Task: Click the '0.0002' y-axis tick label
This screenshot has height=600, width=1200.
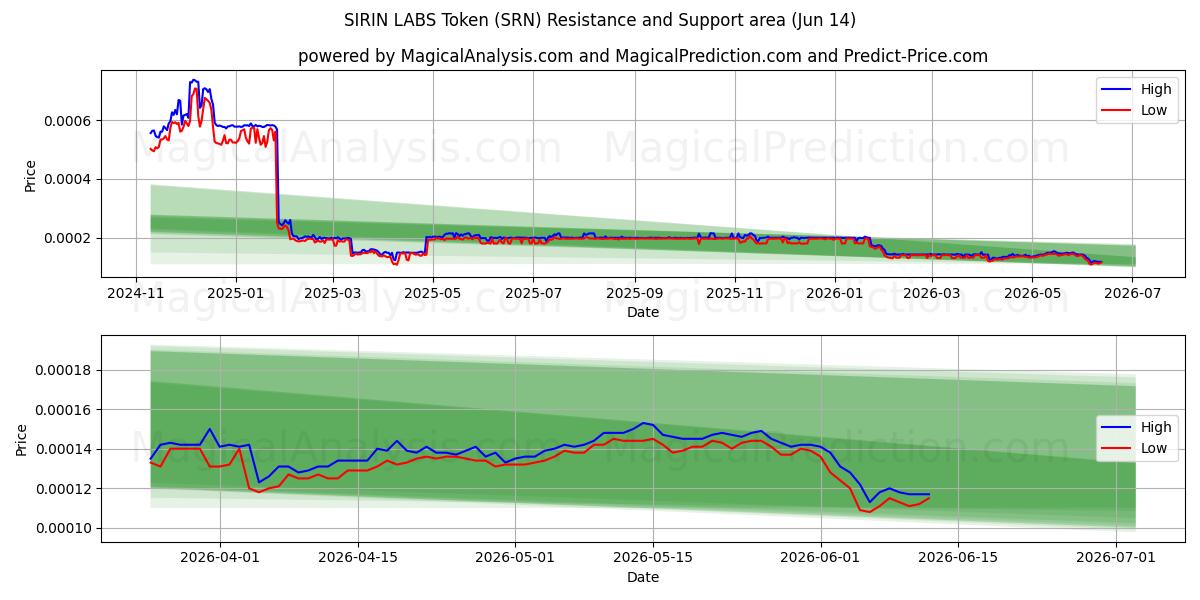Action: (x=69, y=238)
